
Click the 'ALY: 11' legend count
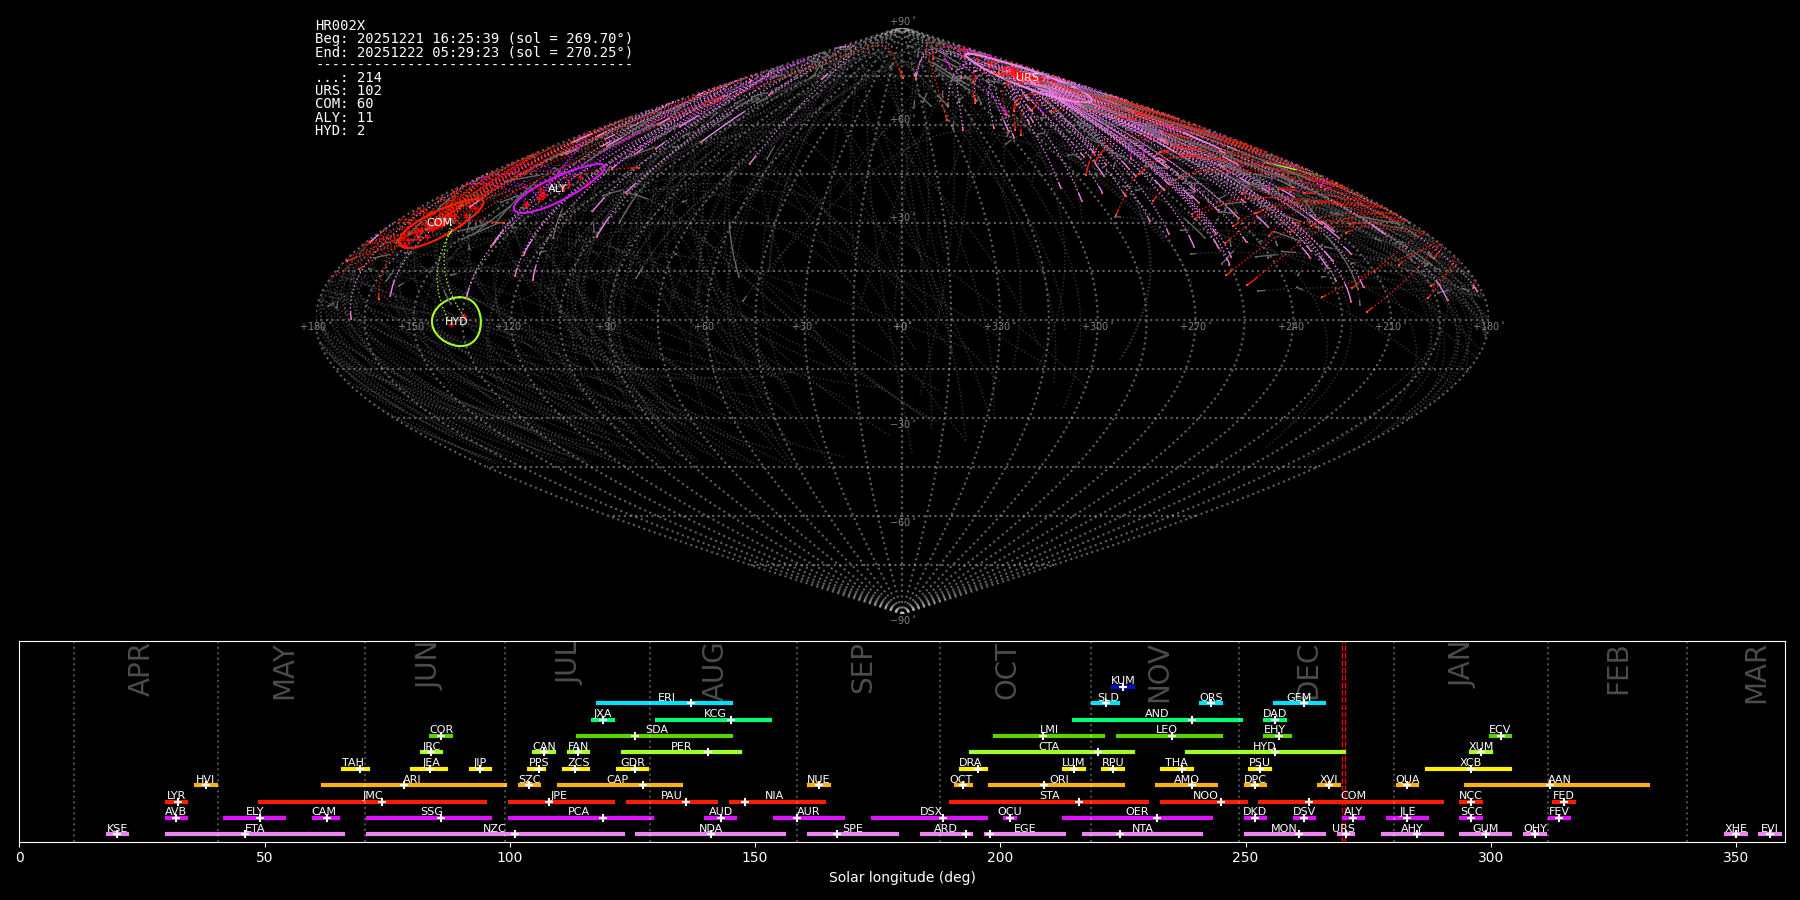[x=344, y=118]
